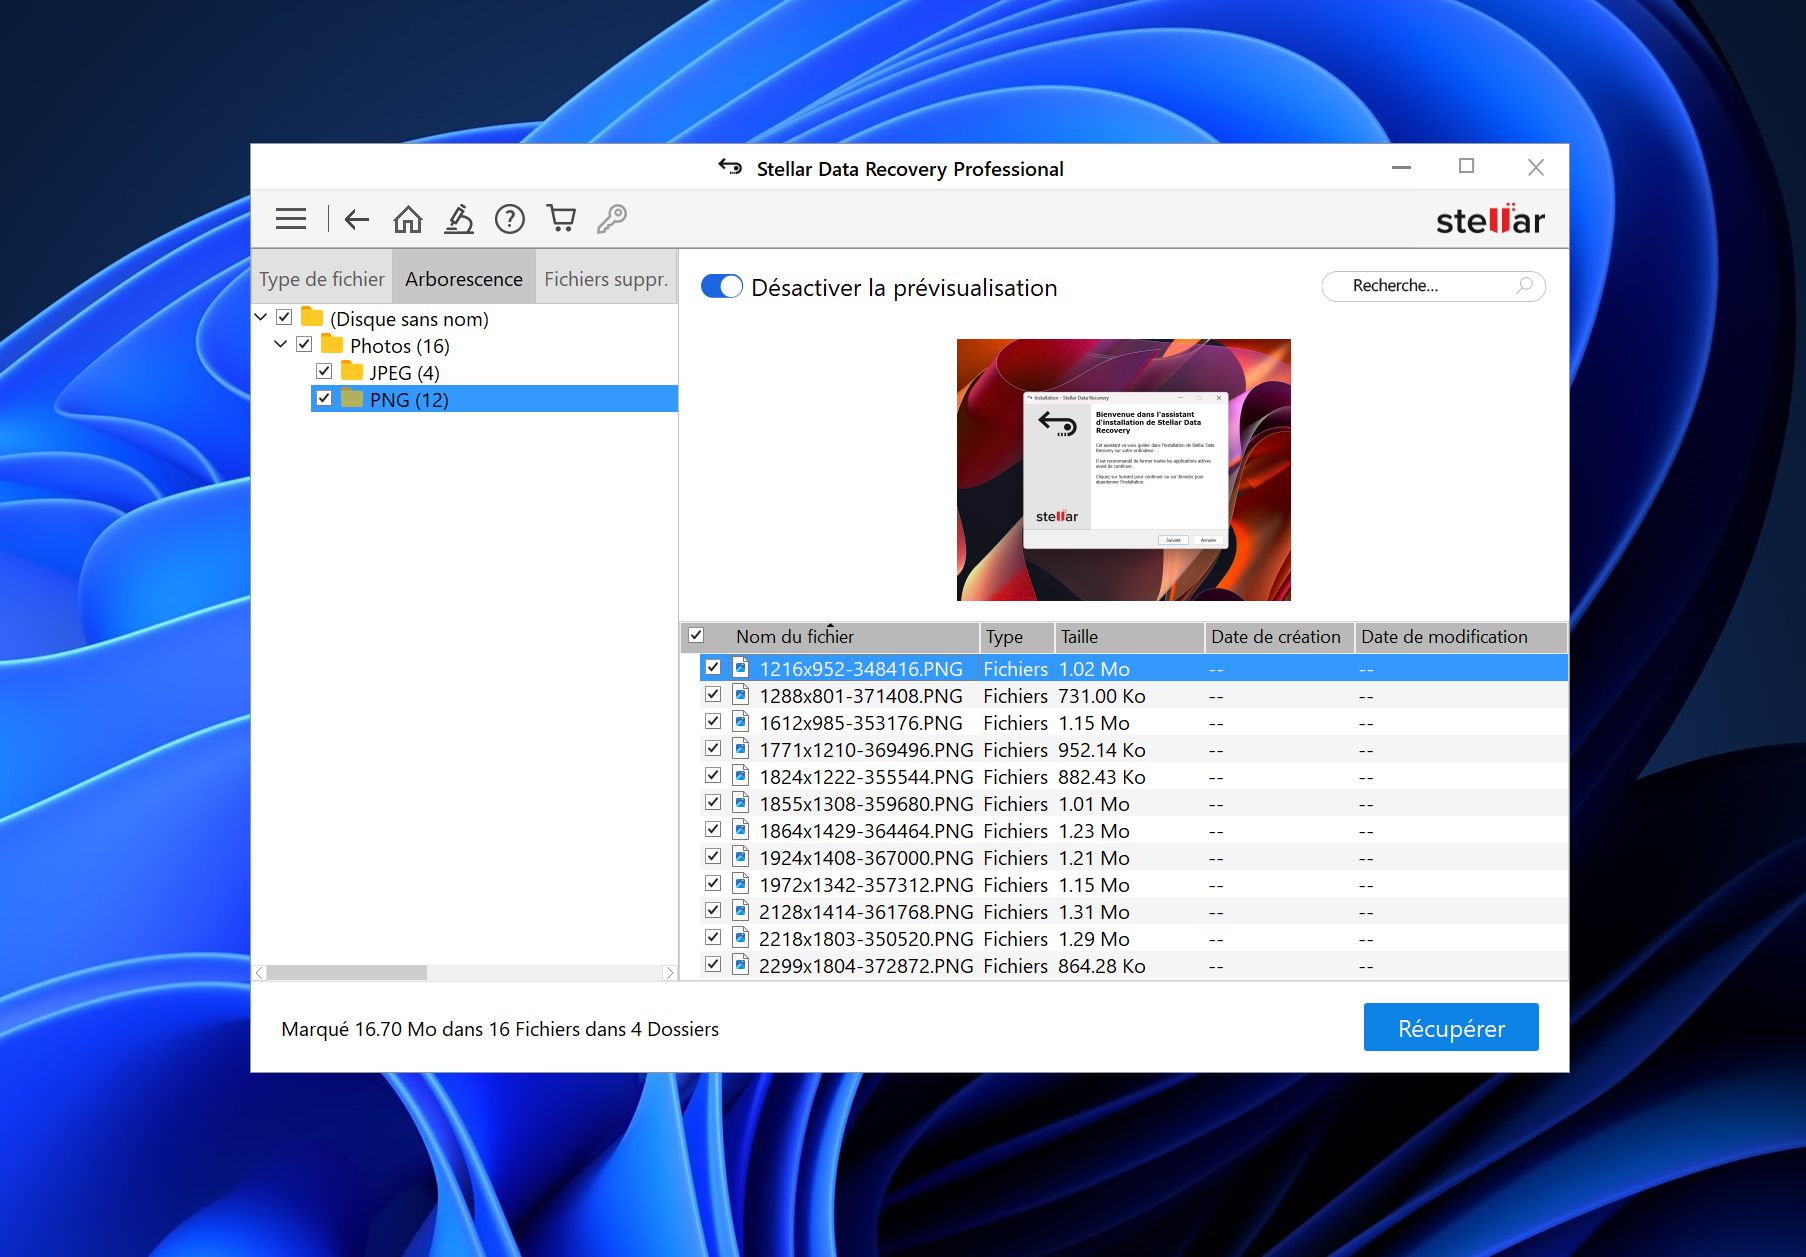
Task: Collapse the (Disque sans nom) tree node
Action: tap(261, 318)
